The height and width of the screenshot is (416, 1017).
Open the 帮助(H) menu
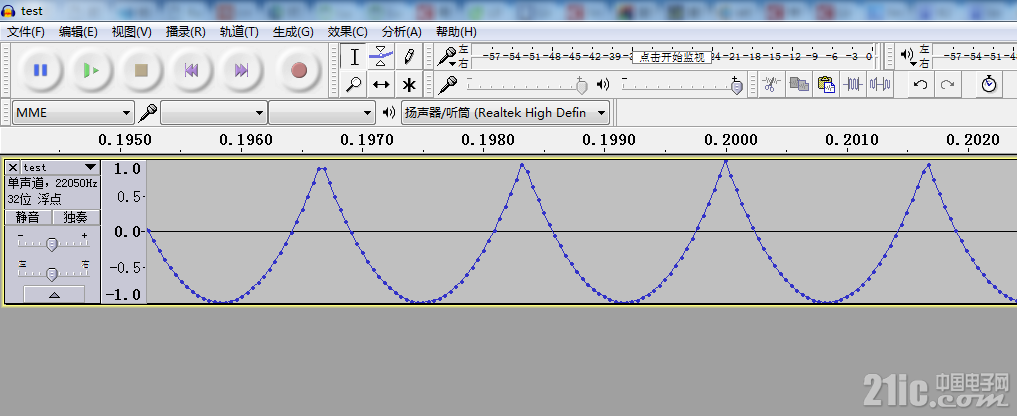(x=456, y=32)
